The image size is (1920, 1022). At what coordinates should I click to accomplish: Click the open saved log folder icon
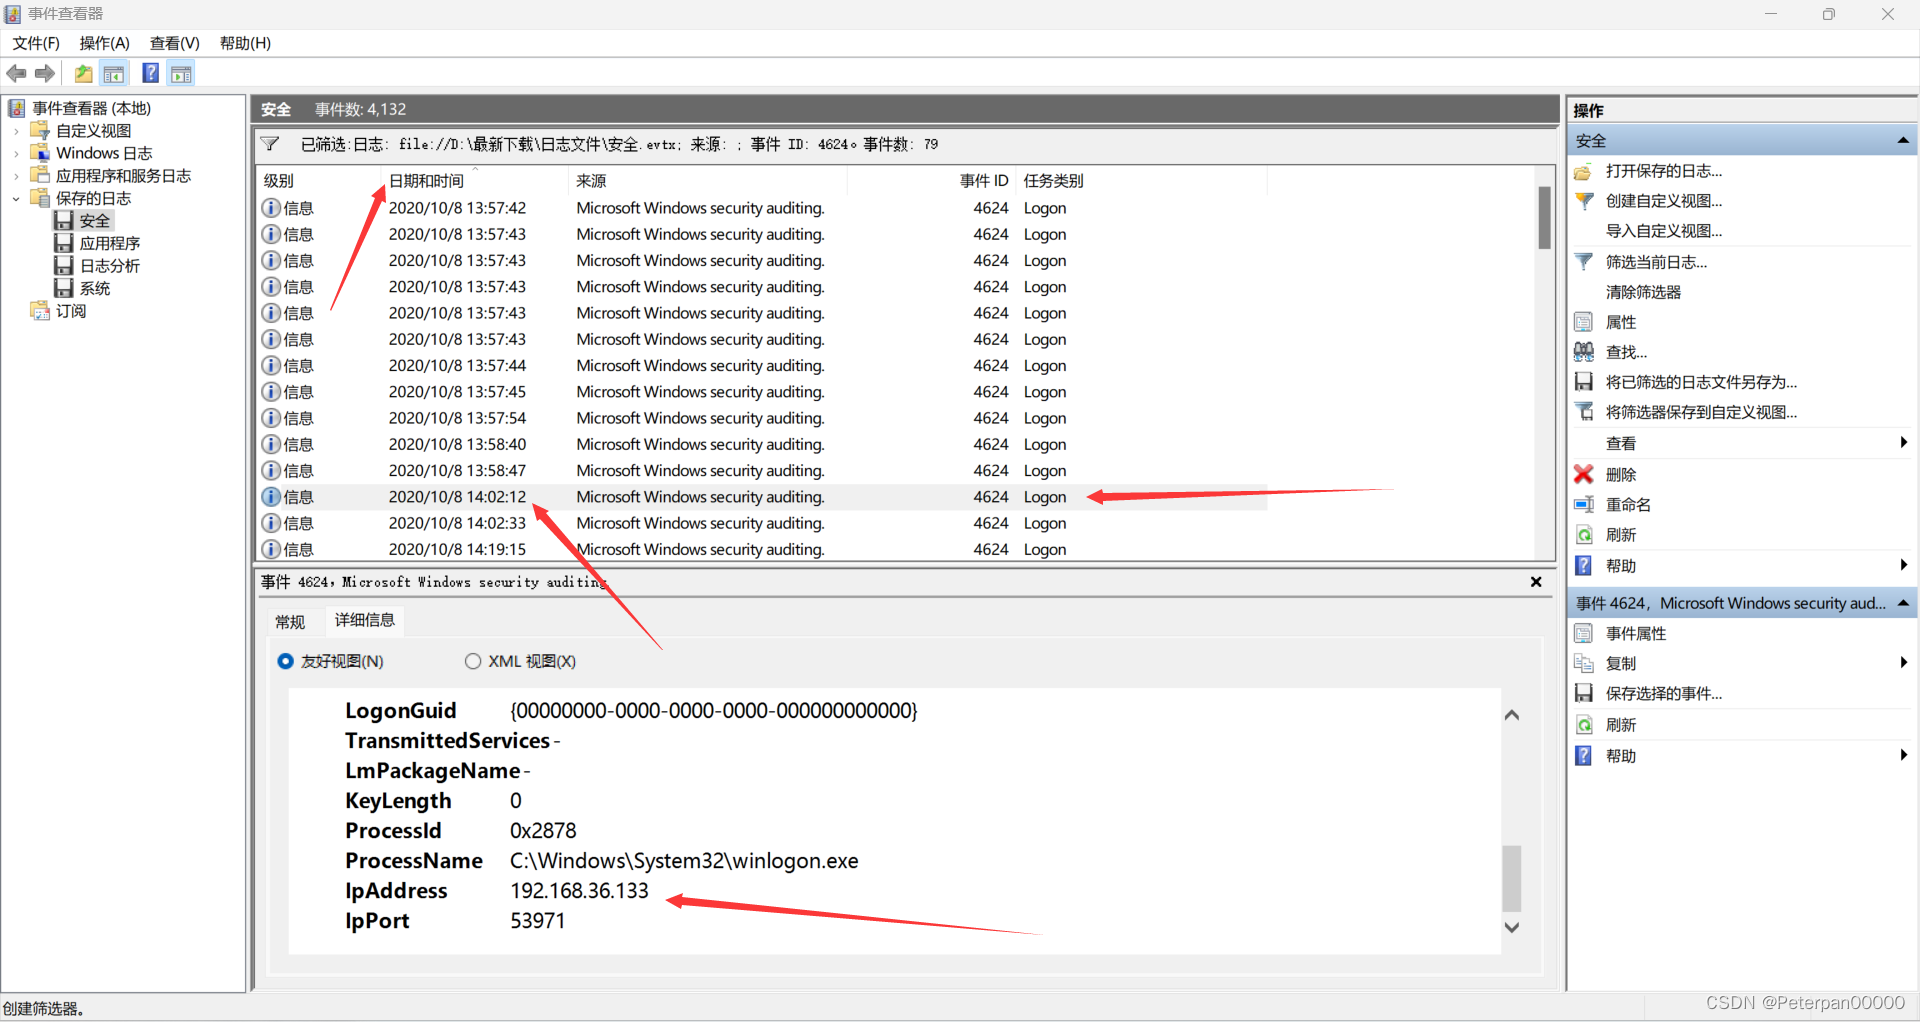tap(1583, 171)
